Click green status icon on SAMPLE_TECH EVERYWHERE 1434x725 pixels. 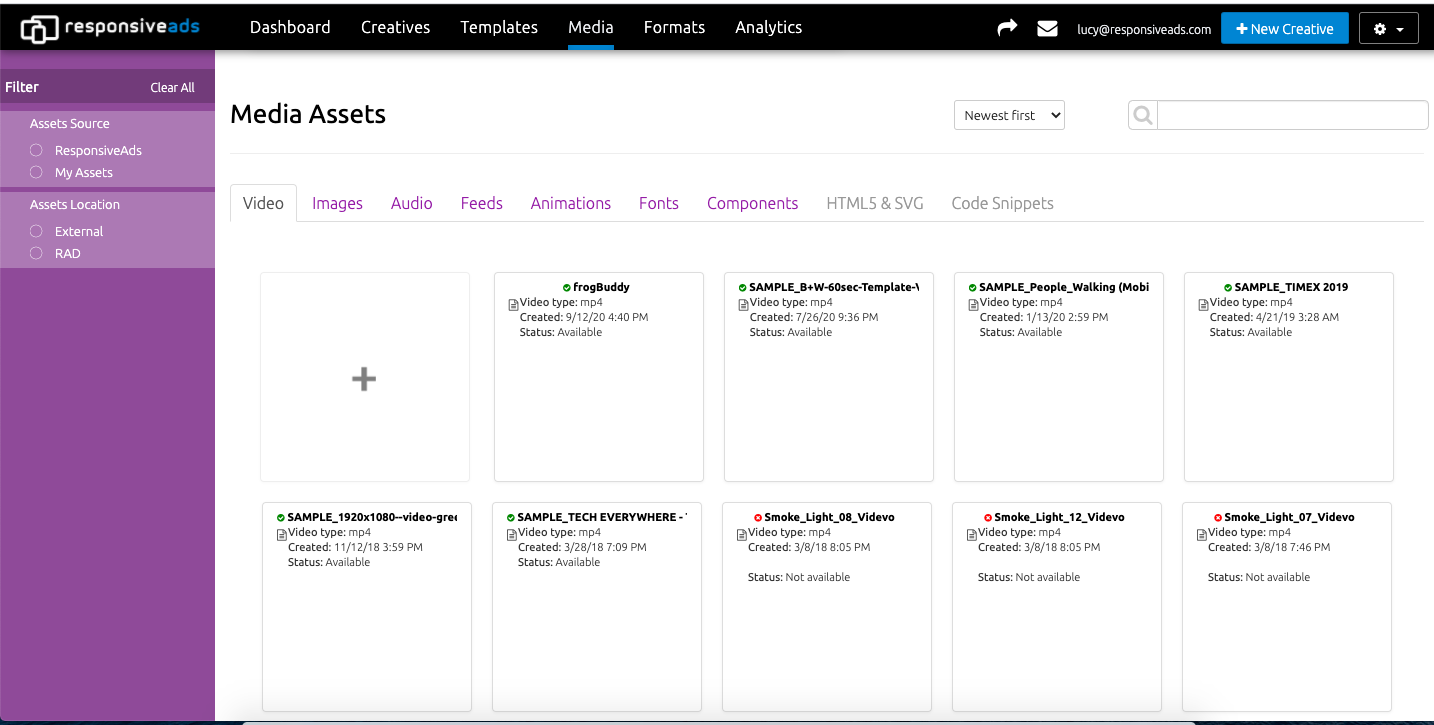pyautogui.click(x=510, y=518)
